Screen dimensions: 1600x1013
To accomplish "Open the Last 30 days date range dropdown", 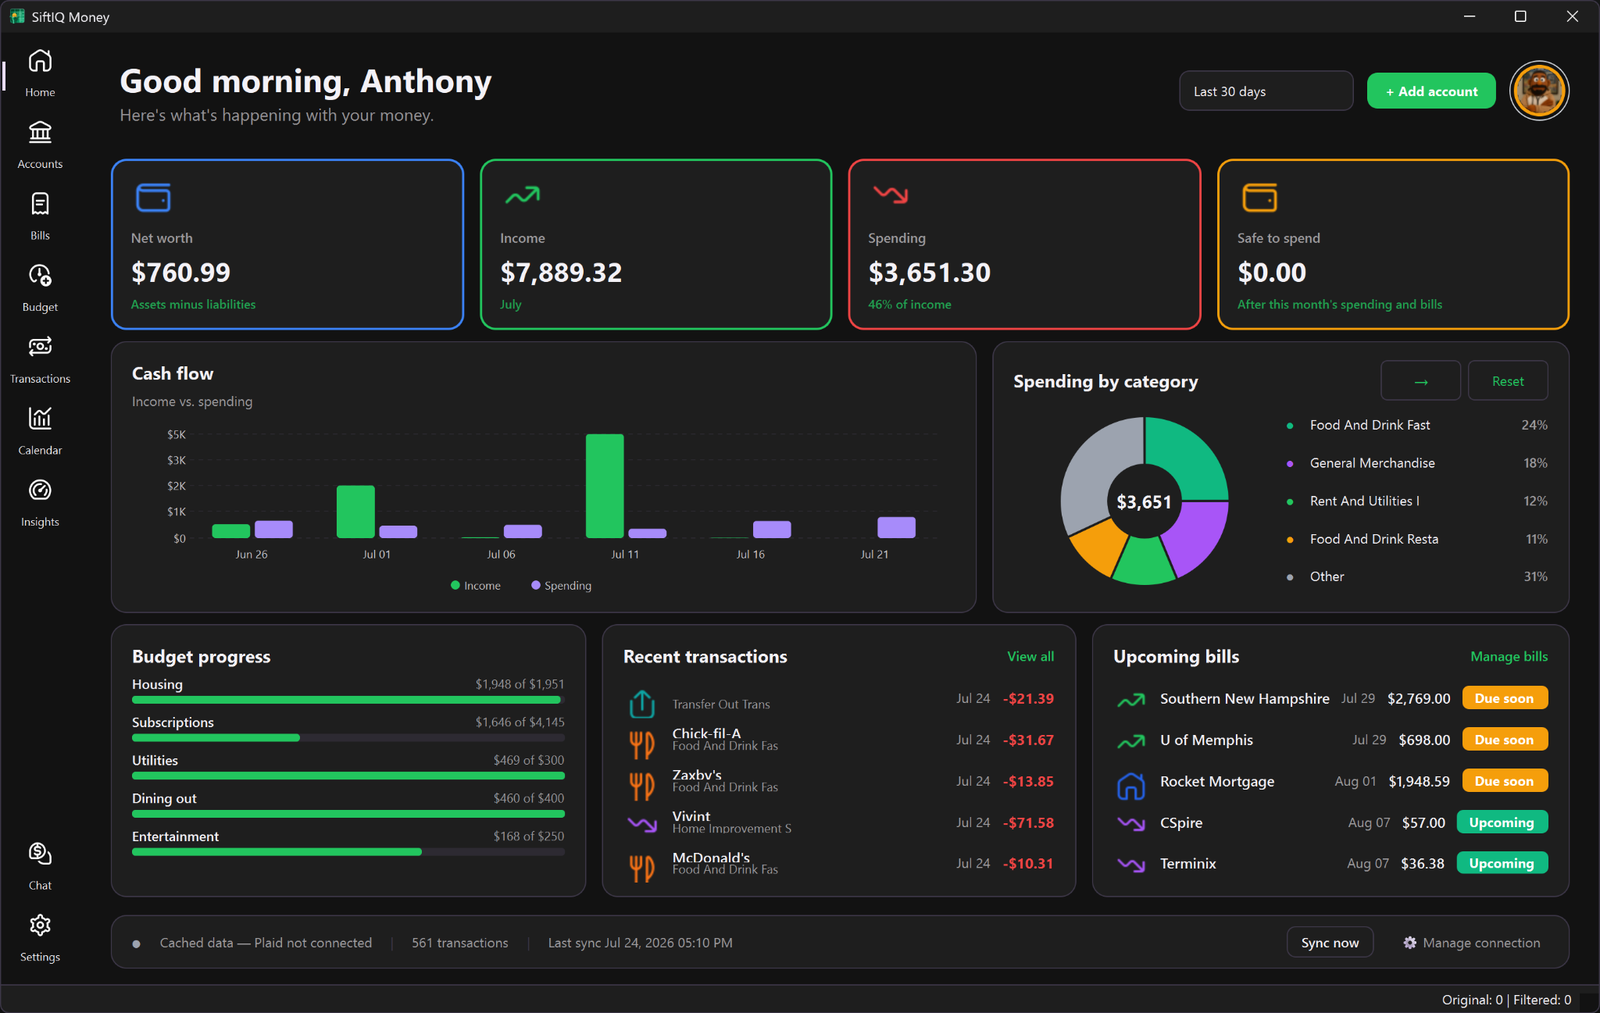I will 1266,91.
